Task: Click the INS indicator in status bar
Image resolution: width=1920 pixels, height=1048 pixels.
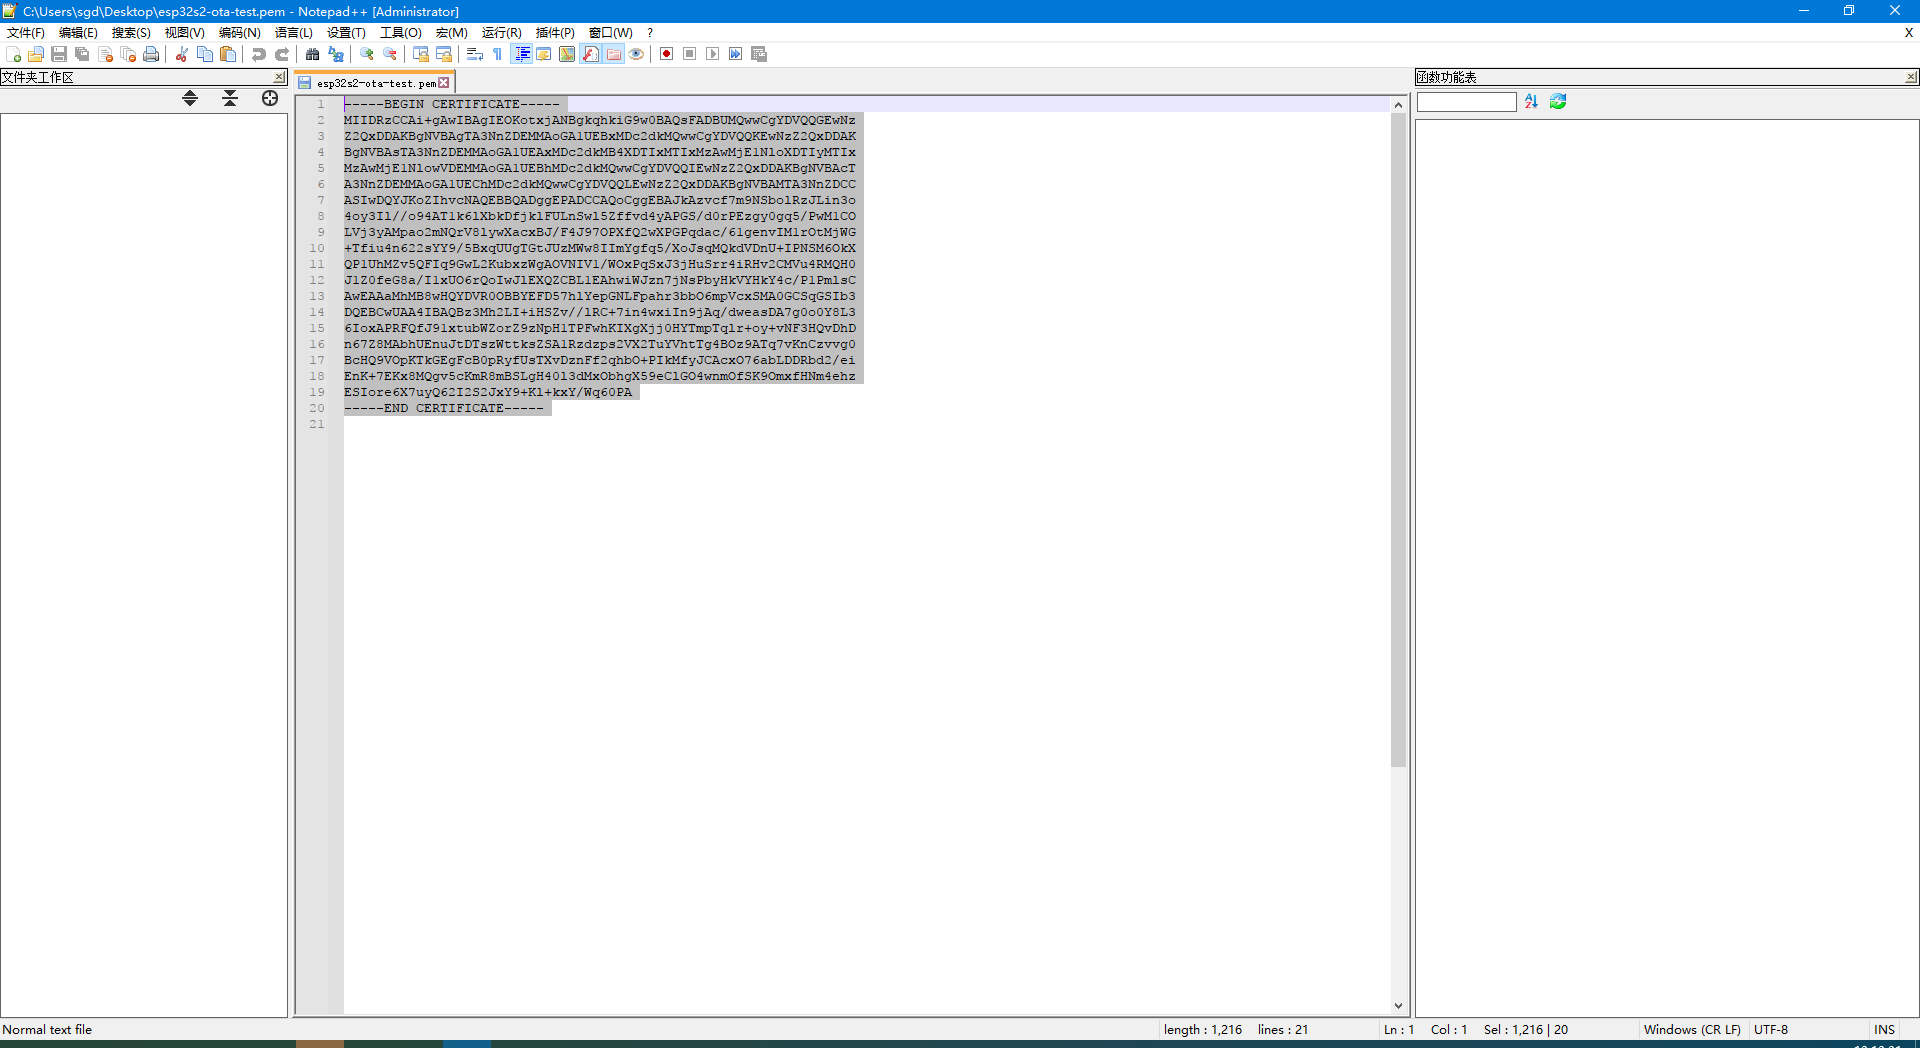Action: coord(1884,1030)
